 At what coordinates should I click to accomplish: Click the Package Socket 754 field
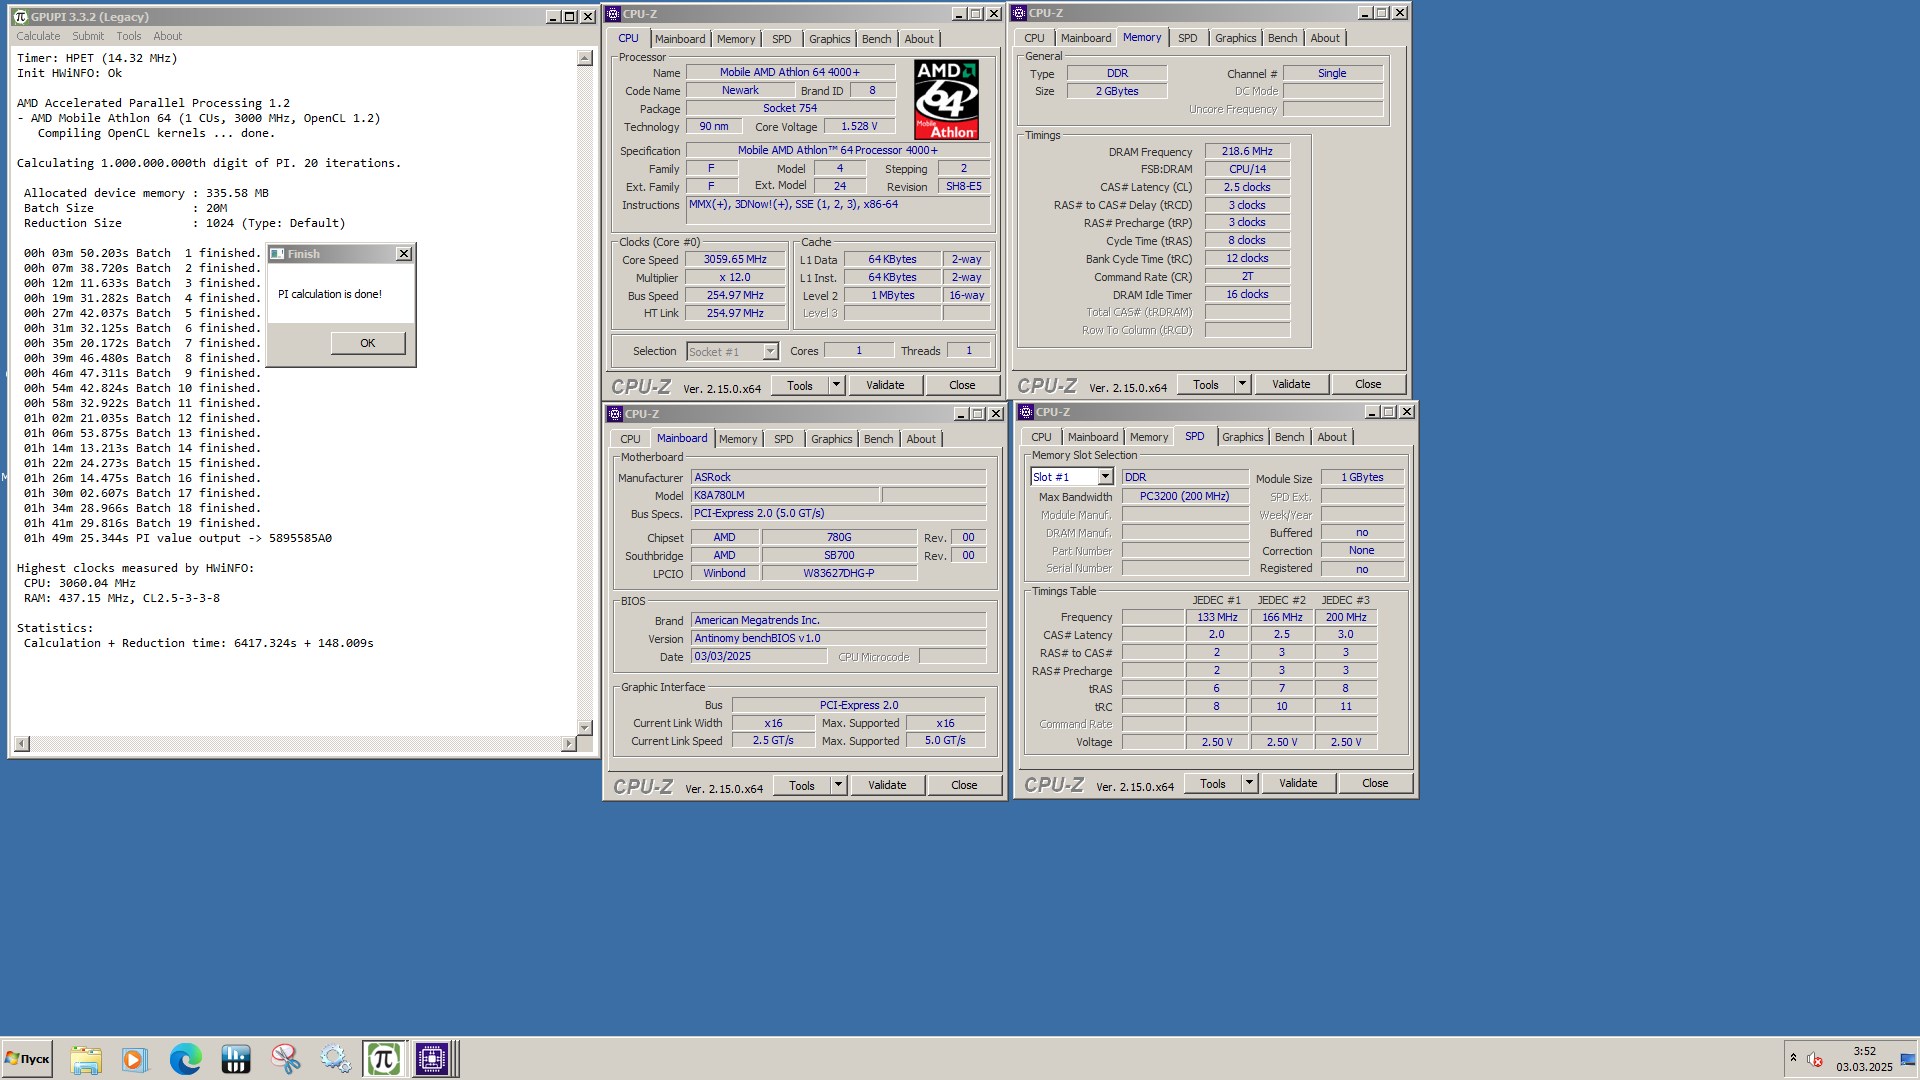[x=790, y=108]
